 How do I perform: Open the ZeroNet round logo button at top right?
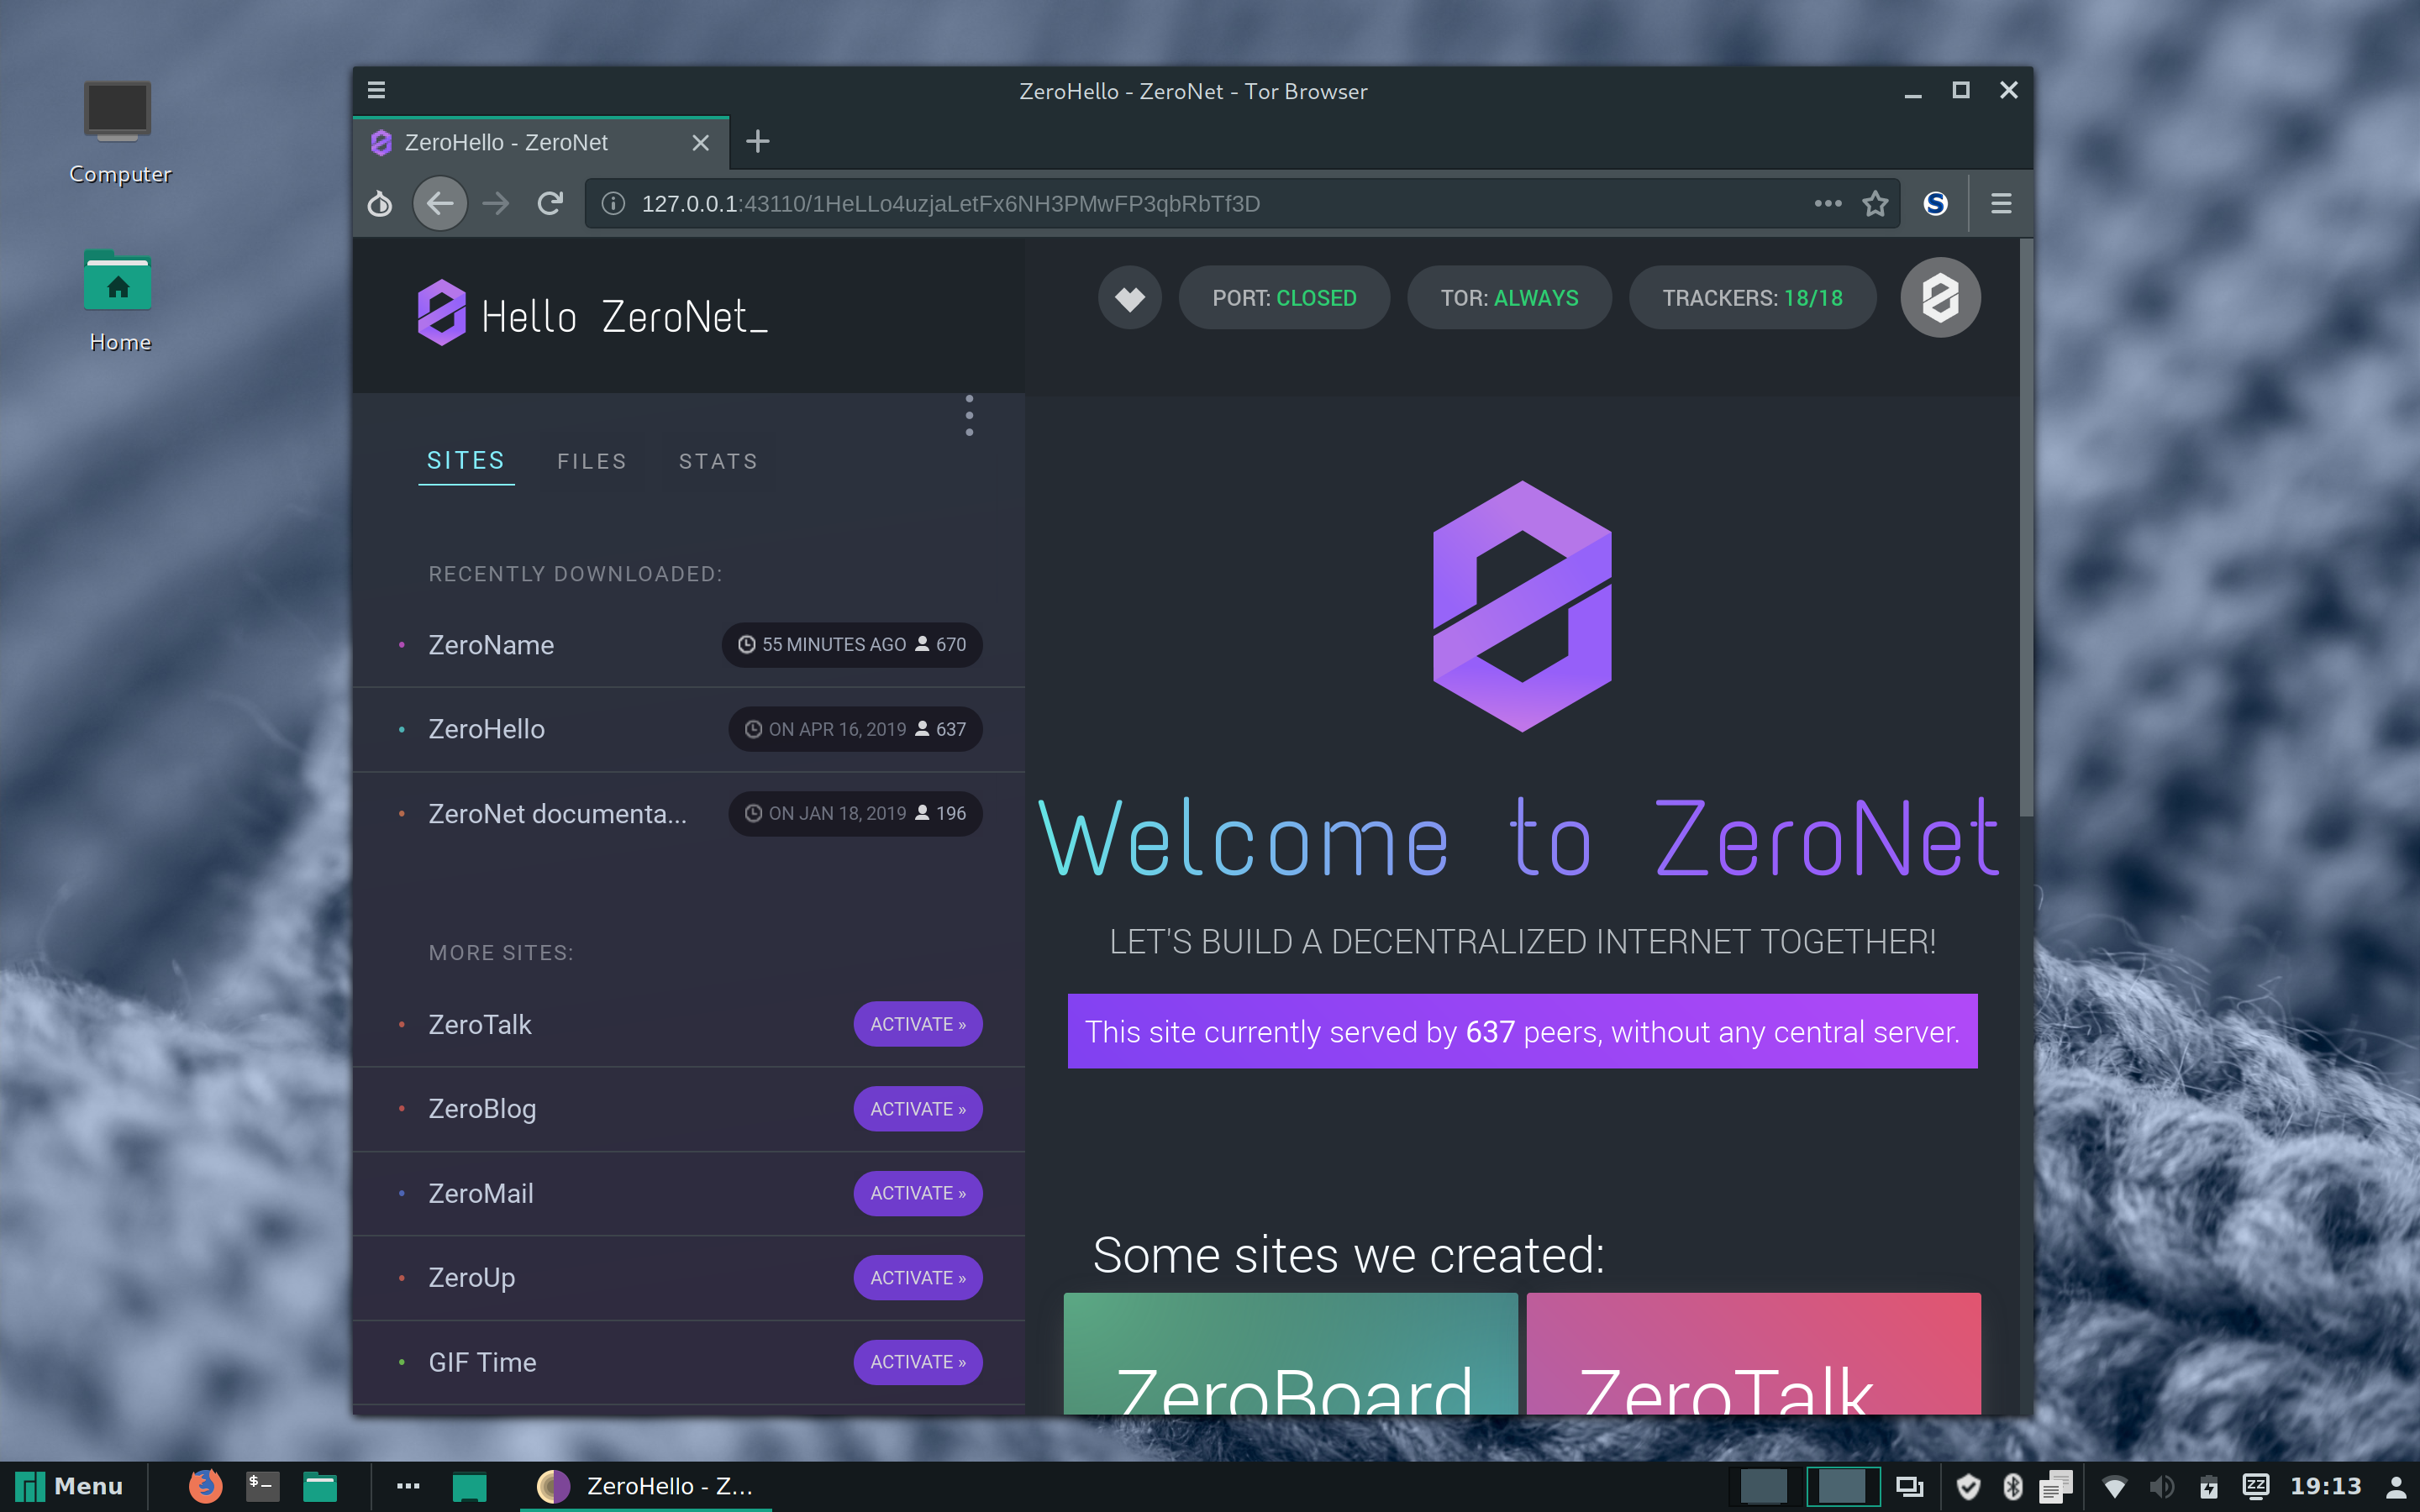[x=1940, y=298]
